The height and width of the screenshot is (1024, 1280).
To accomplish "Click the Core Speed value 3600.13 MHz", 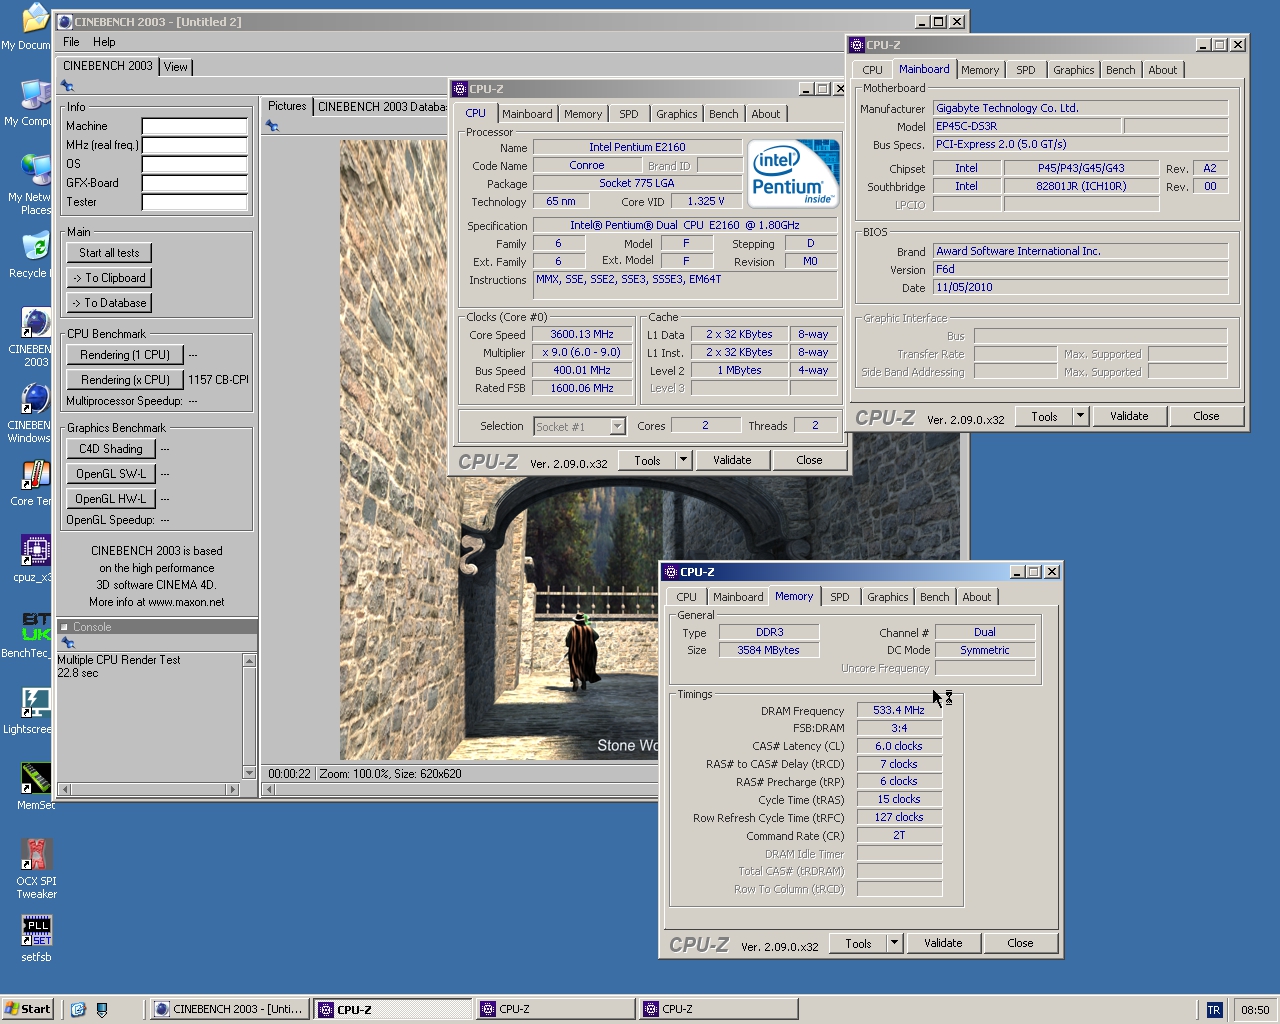I will [x=582, y=334].
